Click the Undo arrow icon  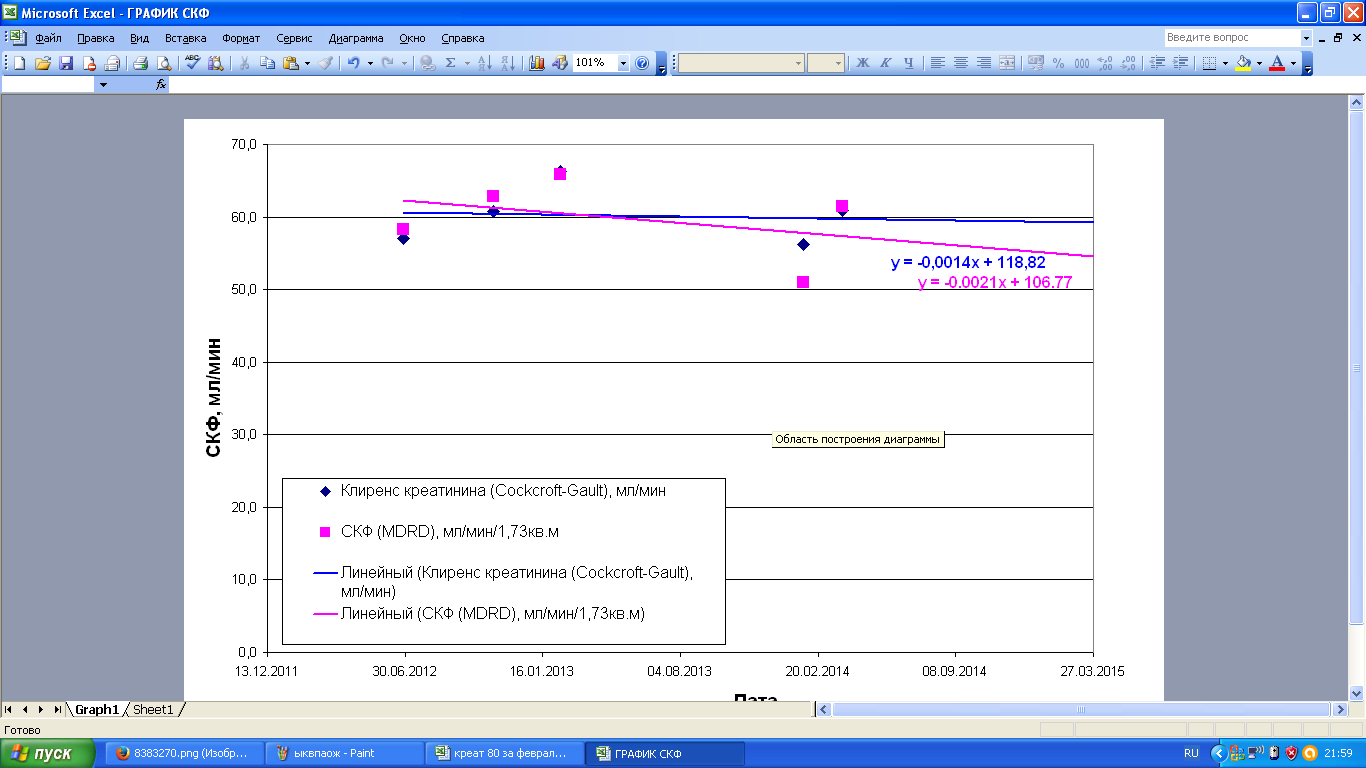352,63
